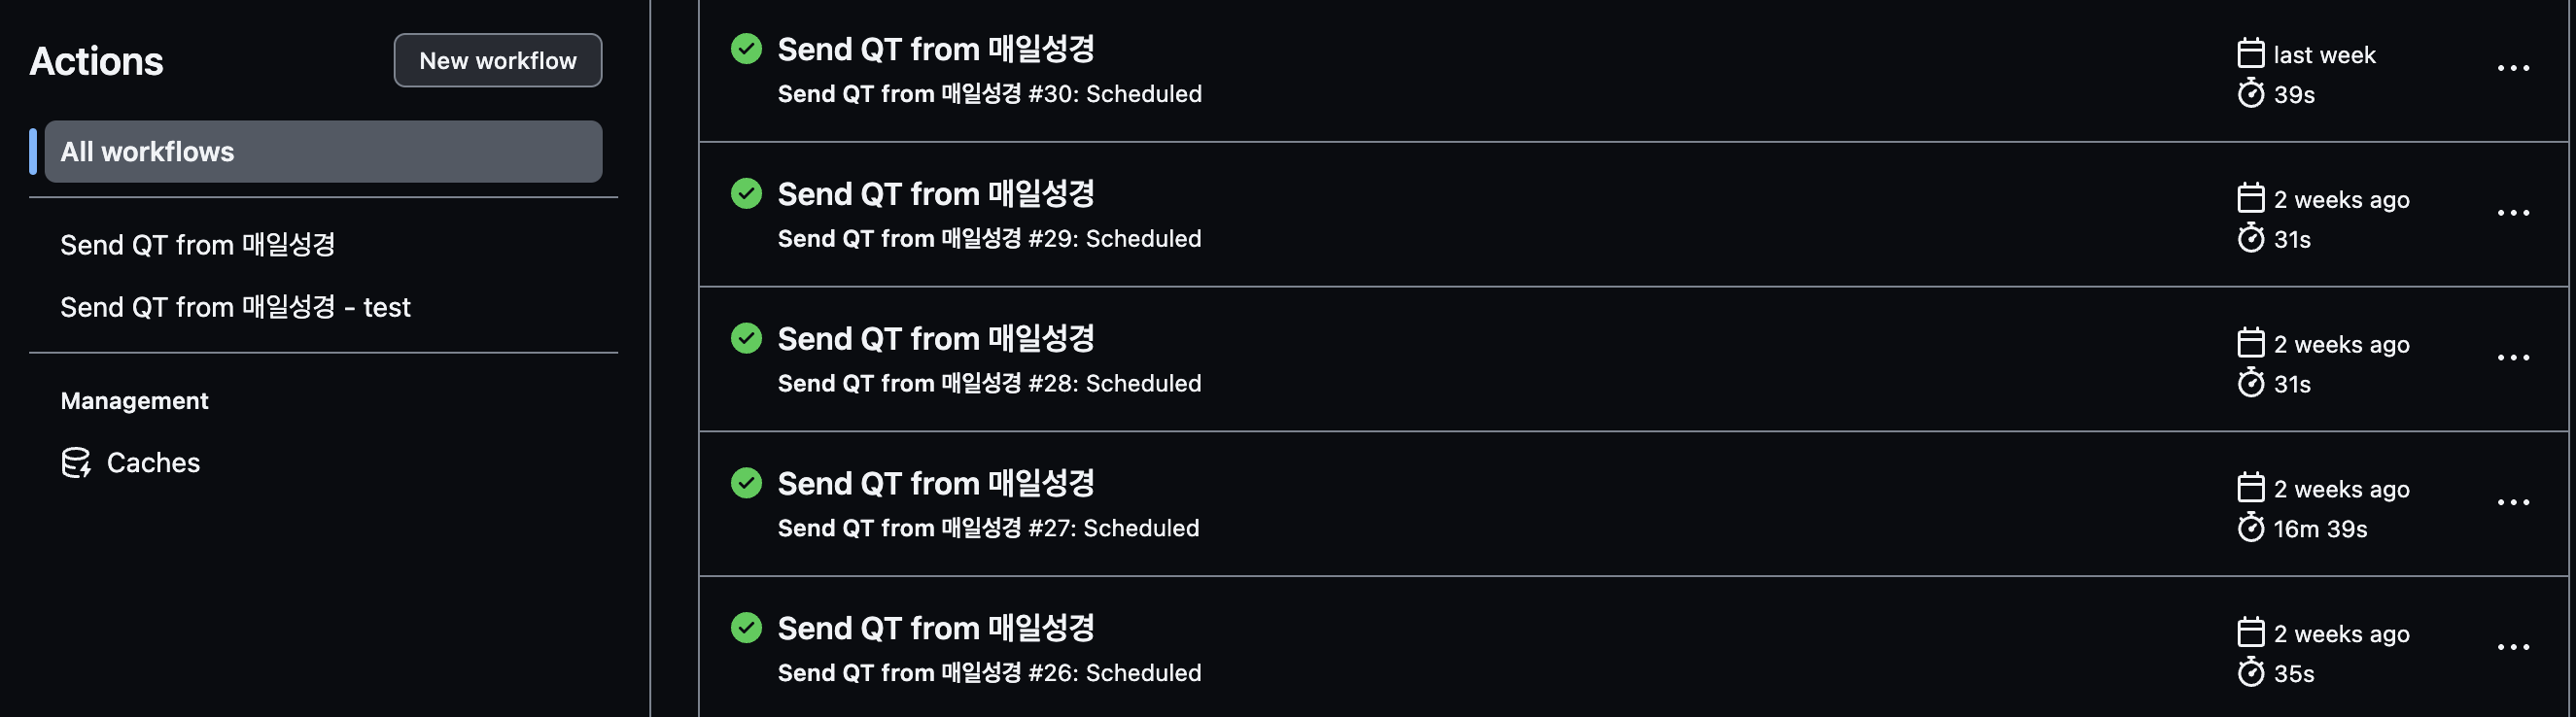Open run #28 details link
2576x717 pixels.
[x=989, y=383]
